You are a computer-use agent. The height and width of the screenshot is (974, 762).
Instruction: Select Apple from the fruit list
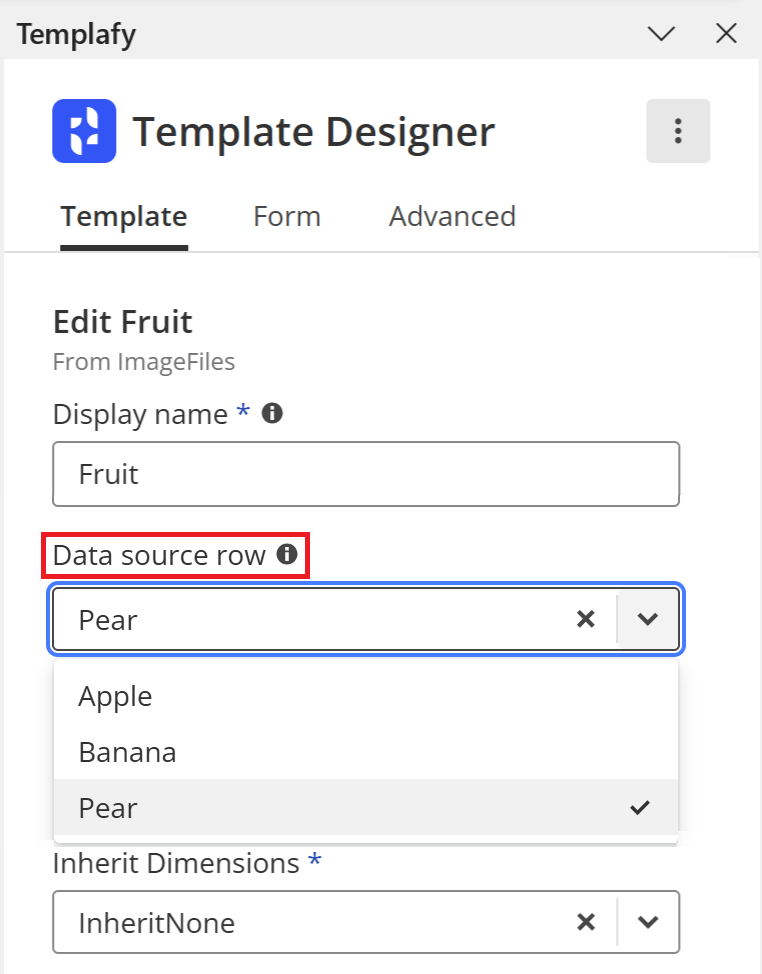coord(114,696)
